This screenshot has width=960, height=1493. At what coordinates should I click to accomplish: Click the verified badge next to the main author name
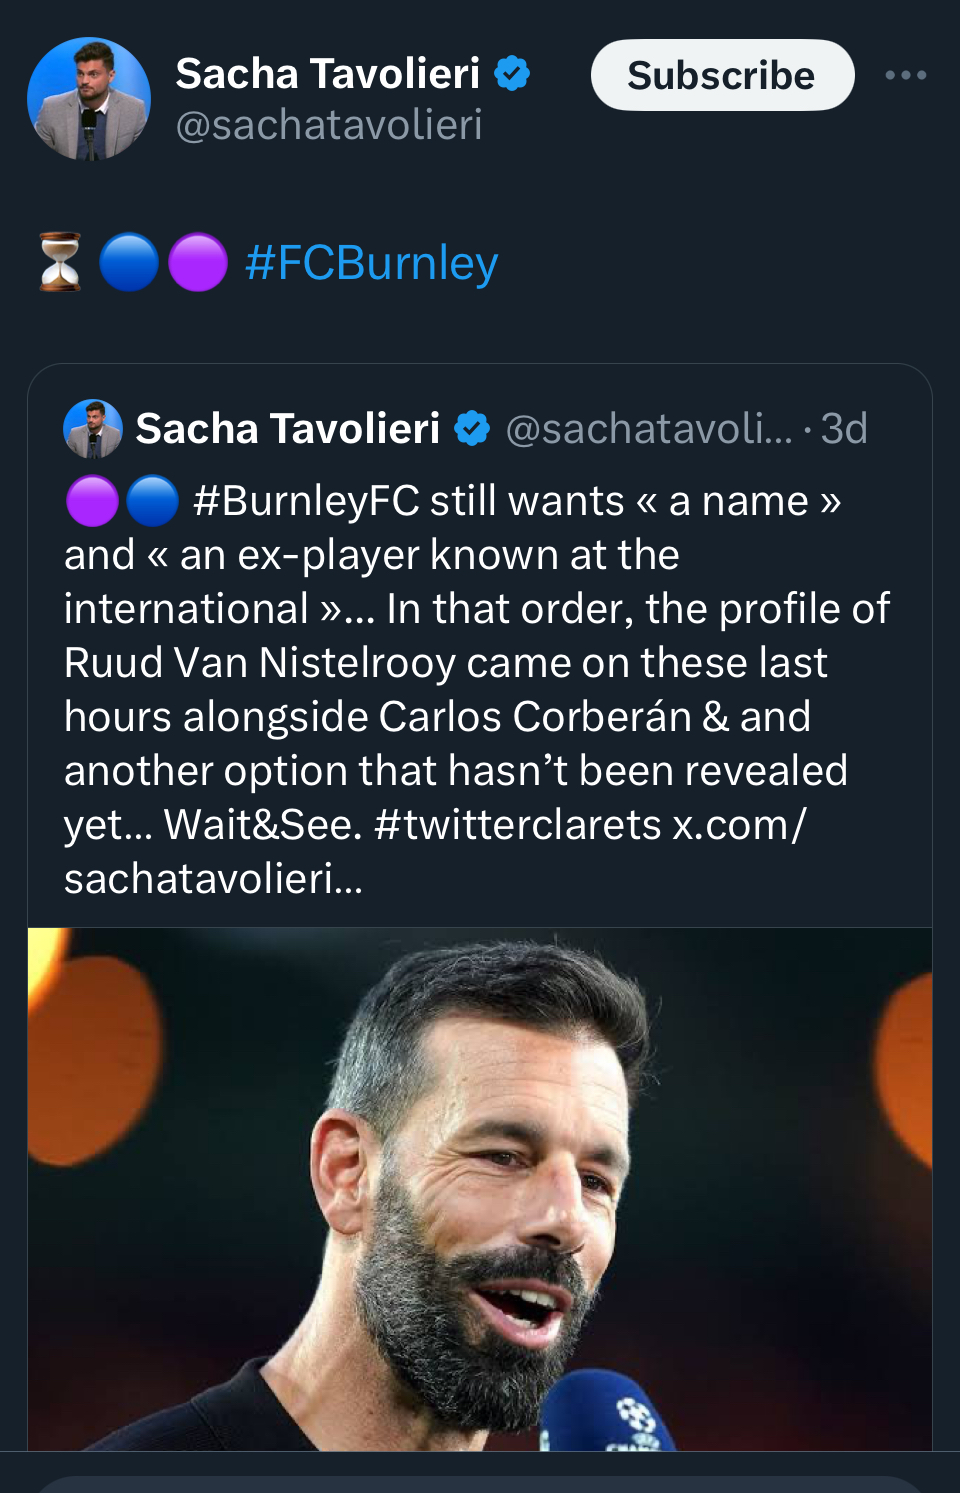click(512, 74)
